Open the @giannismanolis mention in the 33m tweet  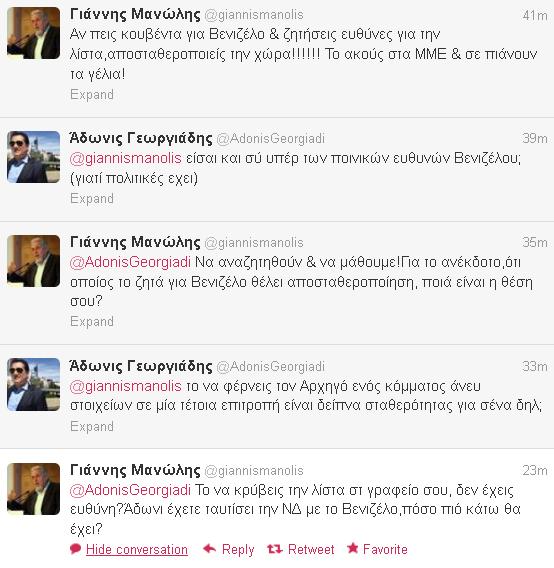[x=125, y=386]
